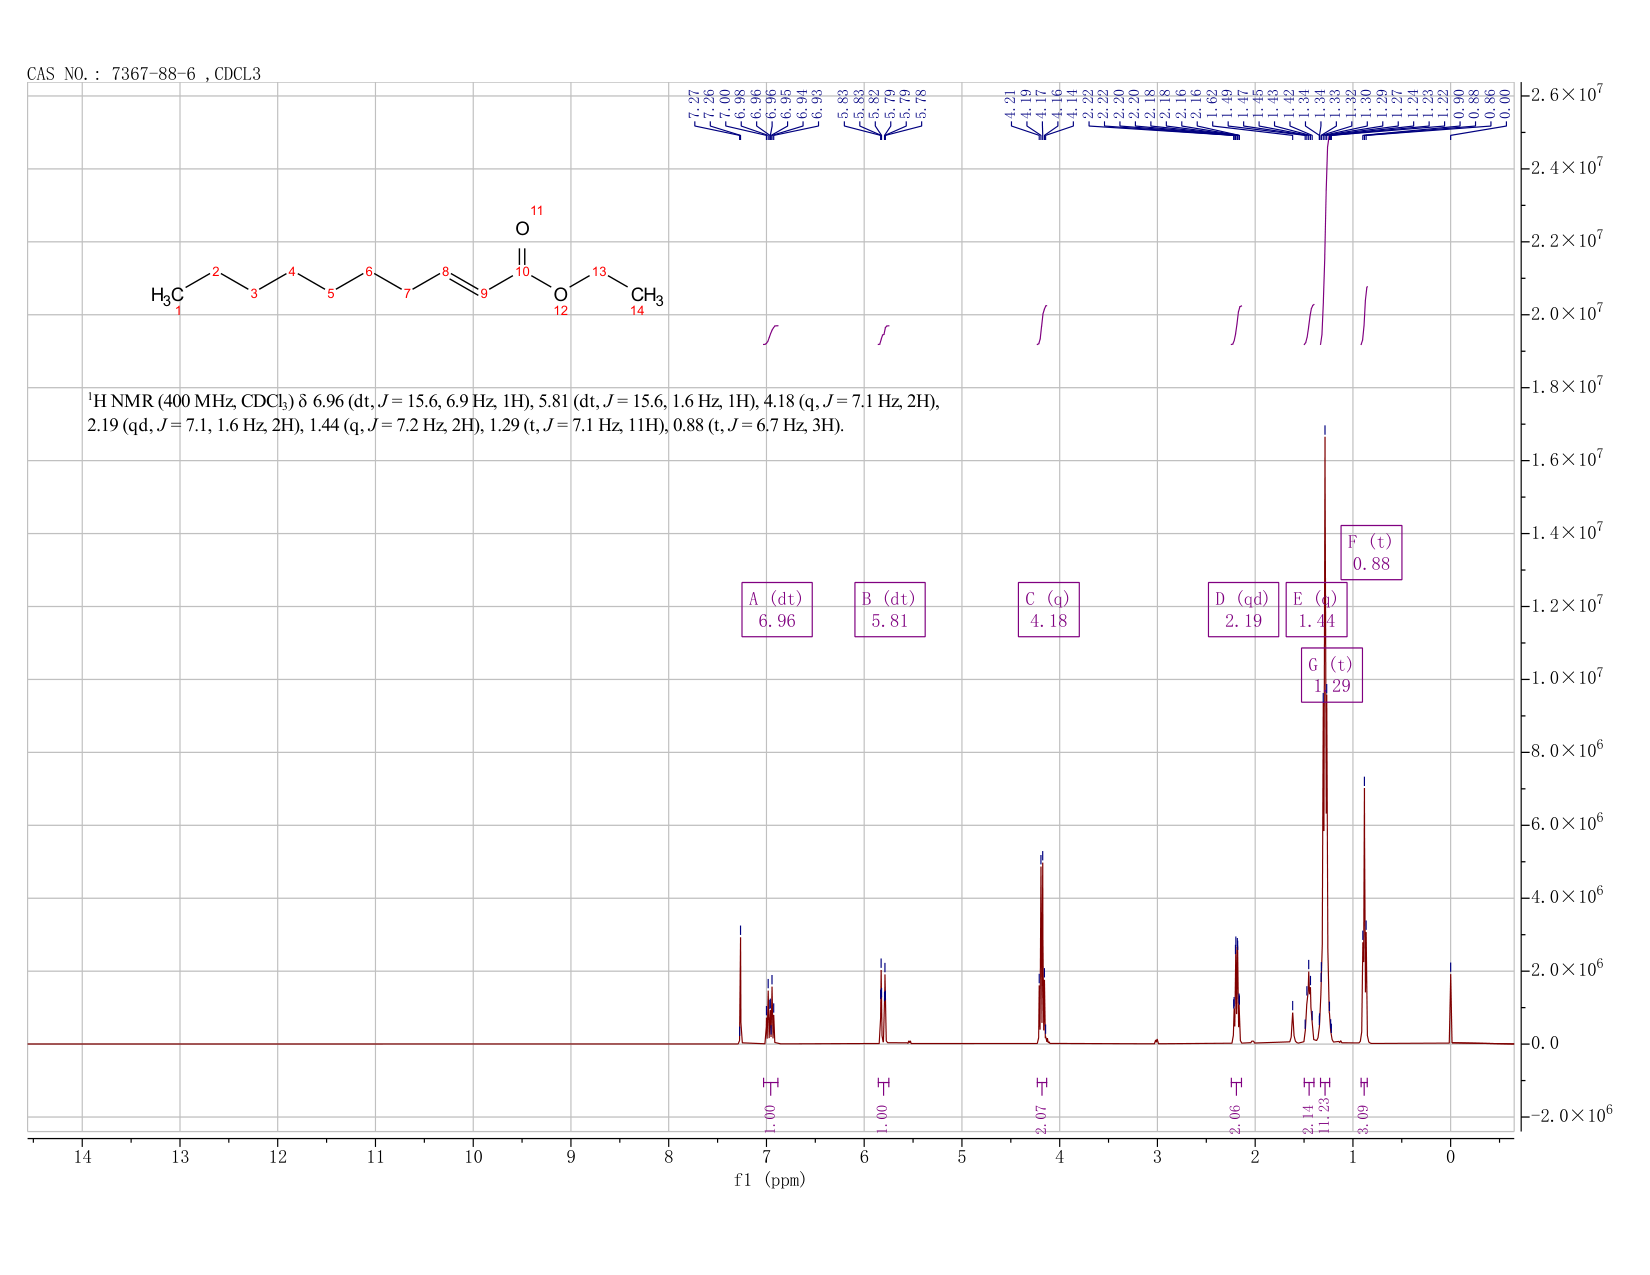Click the CH3 group labelled atom 14
The image size is (1650, 1275).
coord(647,296)
